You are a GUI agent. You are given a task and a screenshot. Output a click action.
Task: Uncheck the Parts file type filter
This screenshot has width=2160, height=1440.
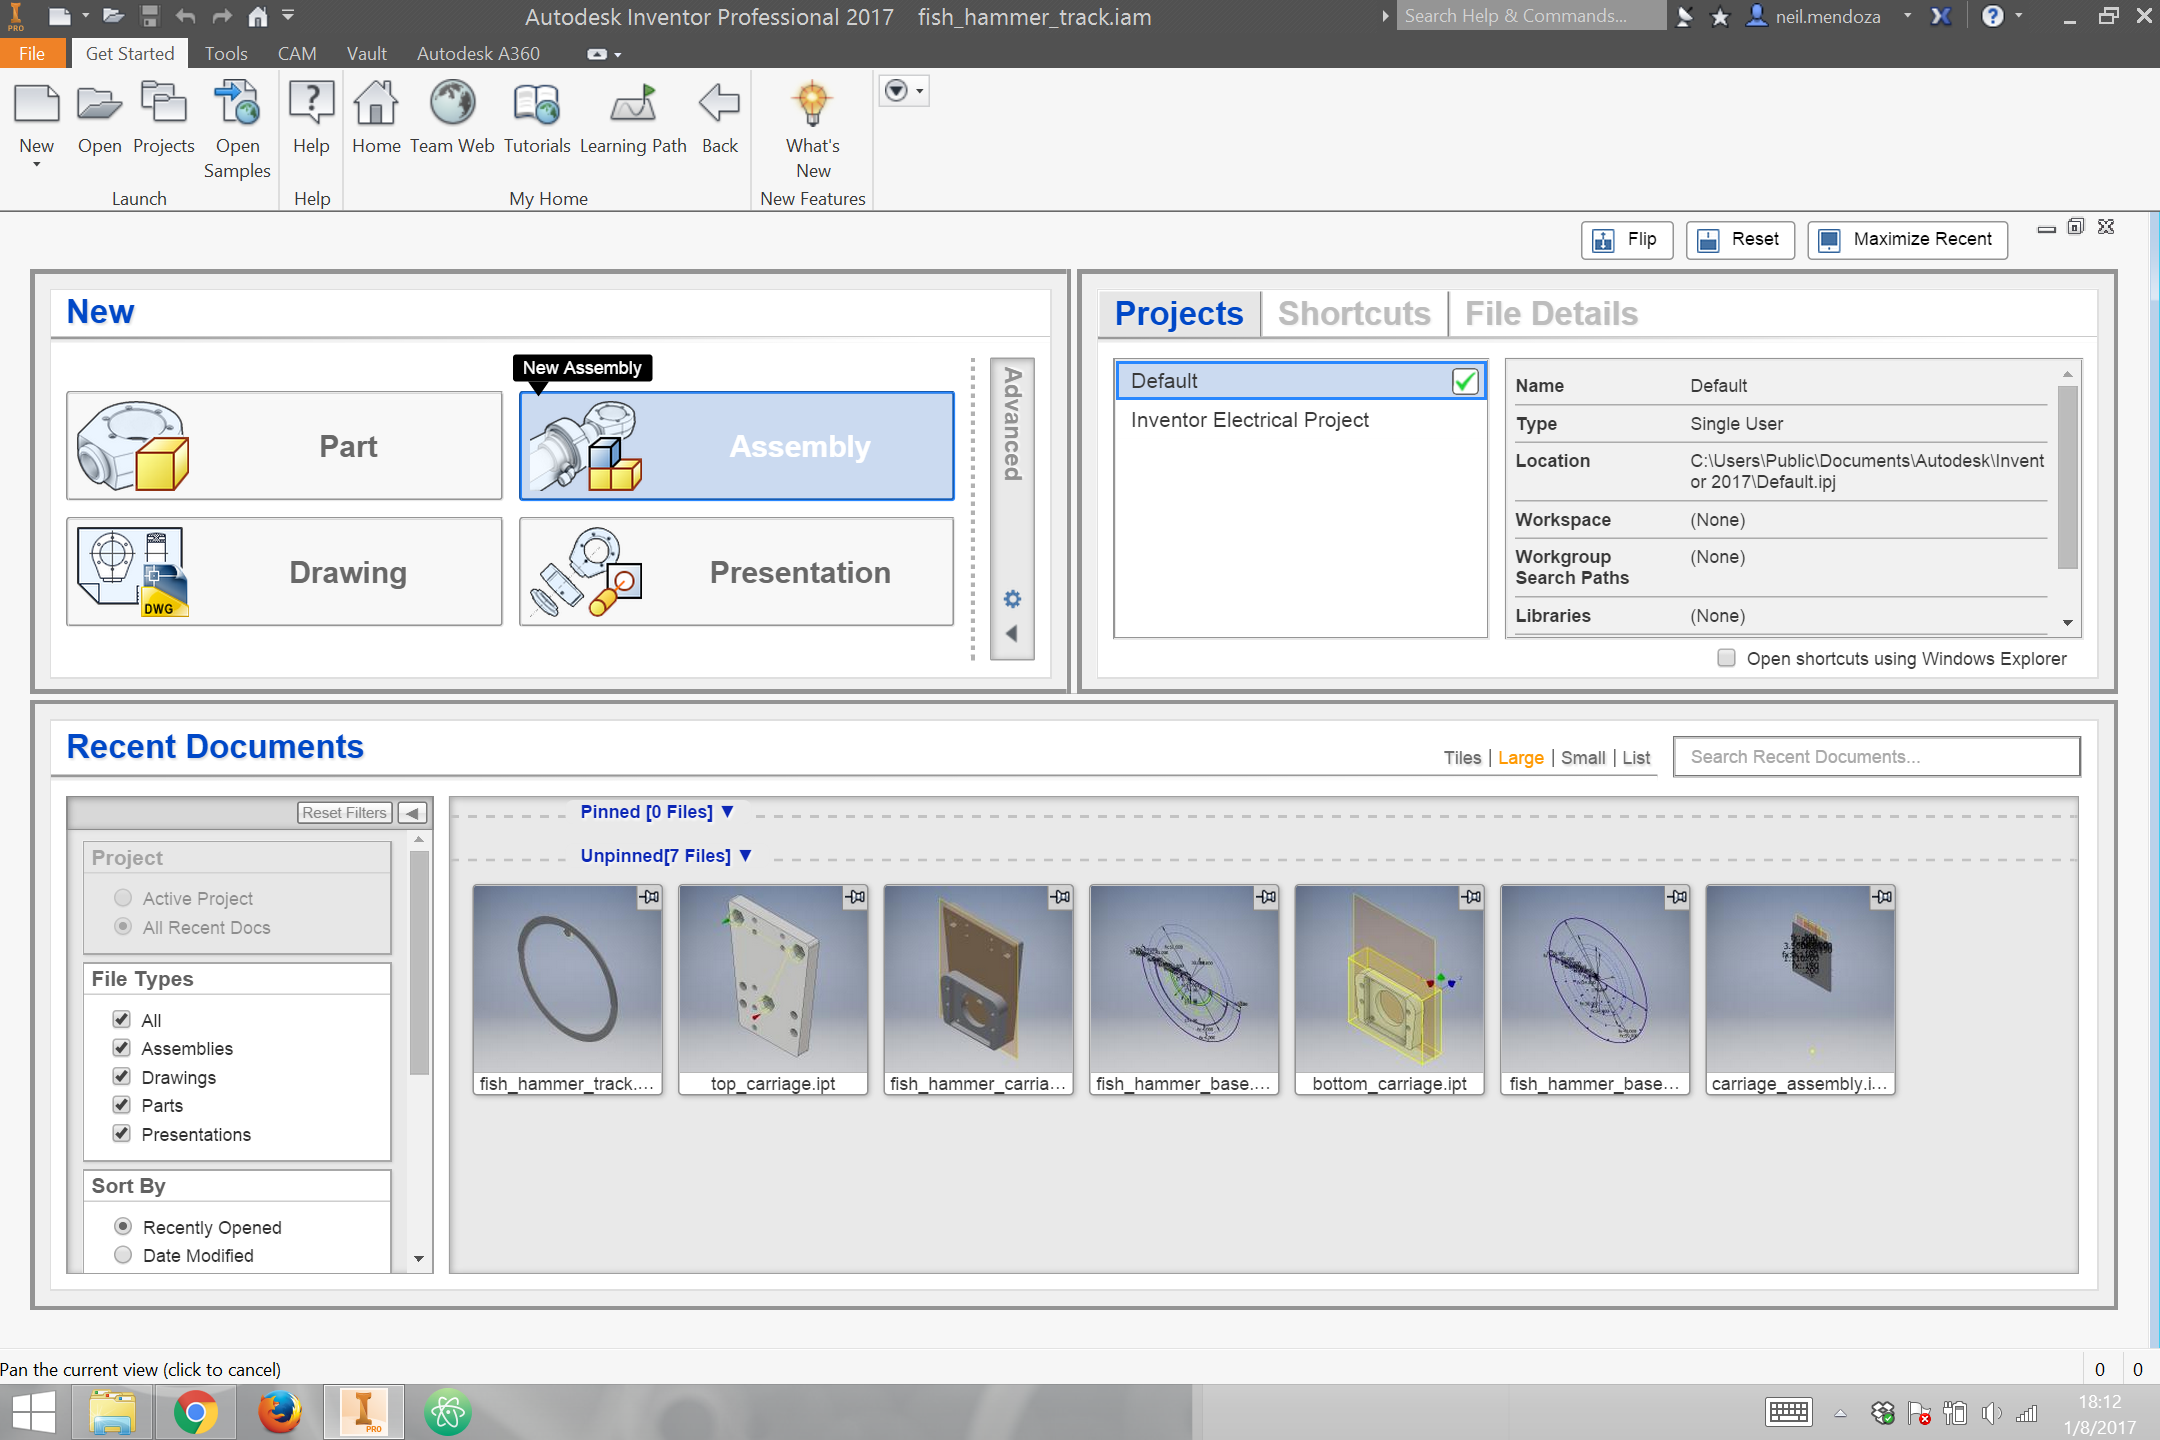coord(122,1104)
